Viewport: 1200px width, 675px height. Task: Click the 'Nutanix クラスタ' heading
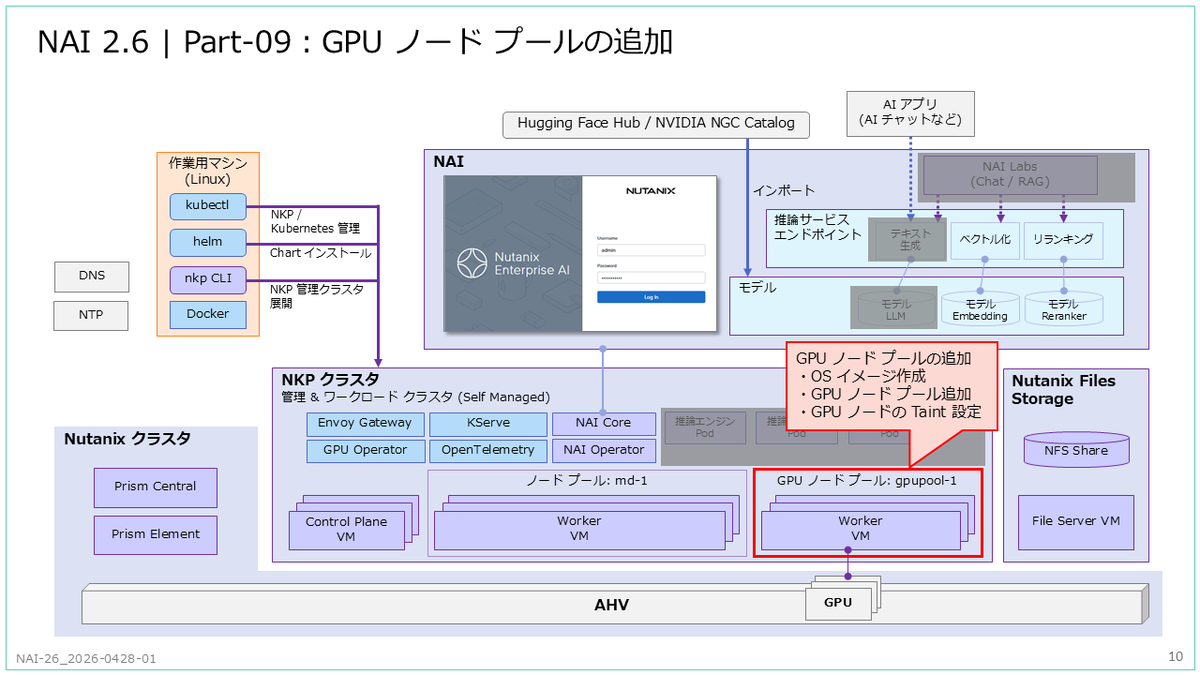tap(127, 439)
